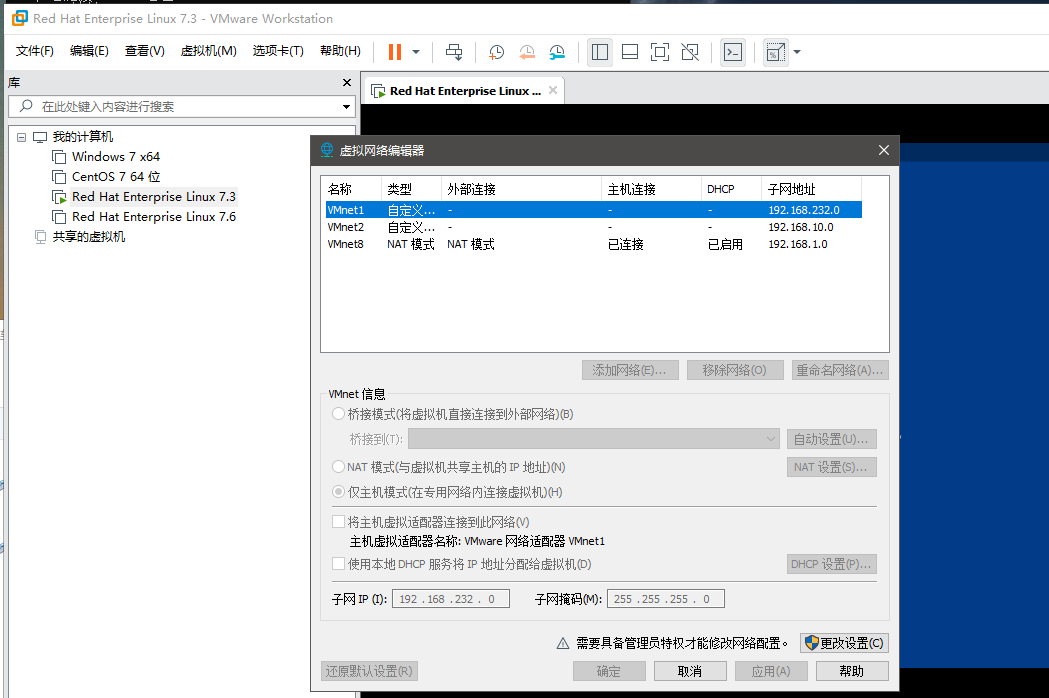Click 子网 IP input field
Screen dimensions: 1049x698
coord(451,599)
